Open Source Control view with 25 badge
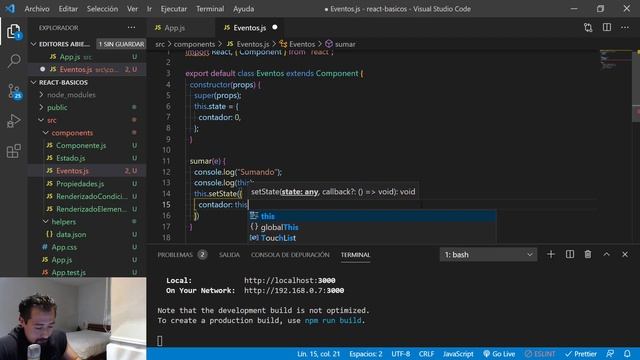 click(x=14, y=91)
